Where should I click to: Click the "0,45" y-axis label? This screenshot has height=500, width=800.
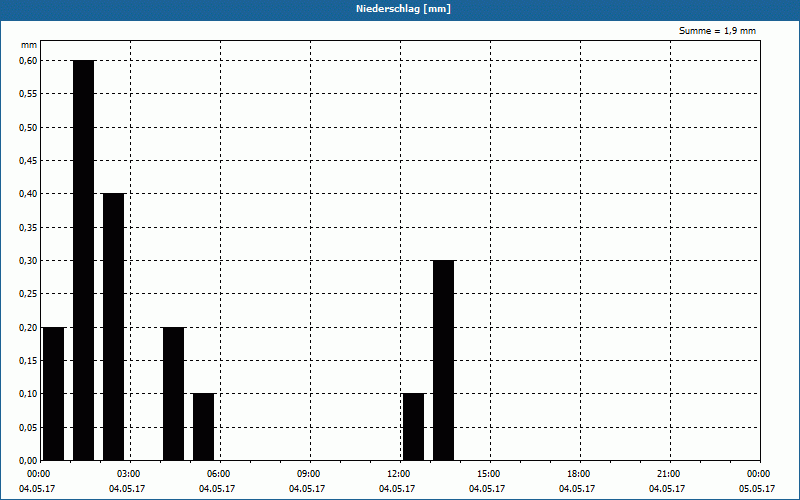(28, 161)
